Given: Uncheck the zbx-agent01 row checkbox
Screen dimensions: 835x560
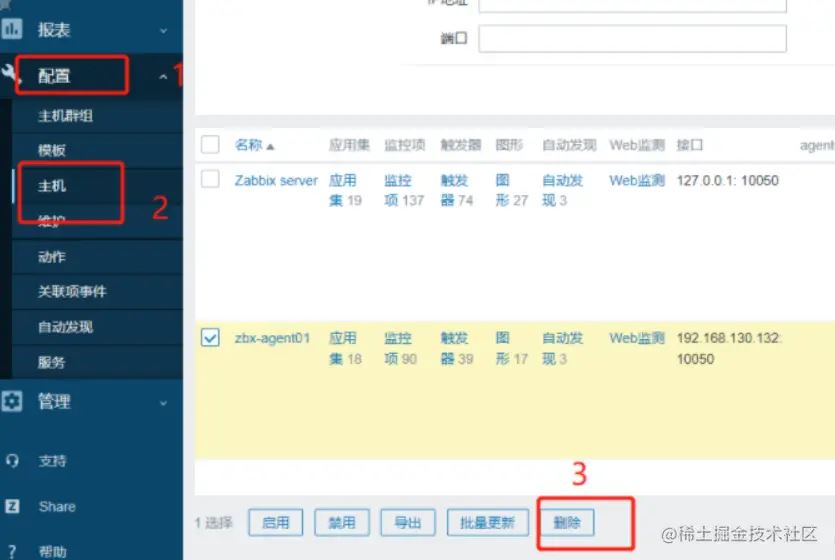Looking at the screenshot, I should (210, 337).
